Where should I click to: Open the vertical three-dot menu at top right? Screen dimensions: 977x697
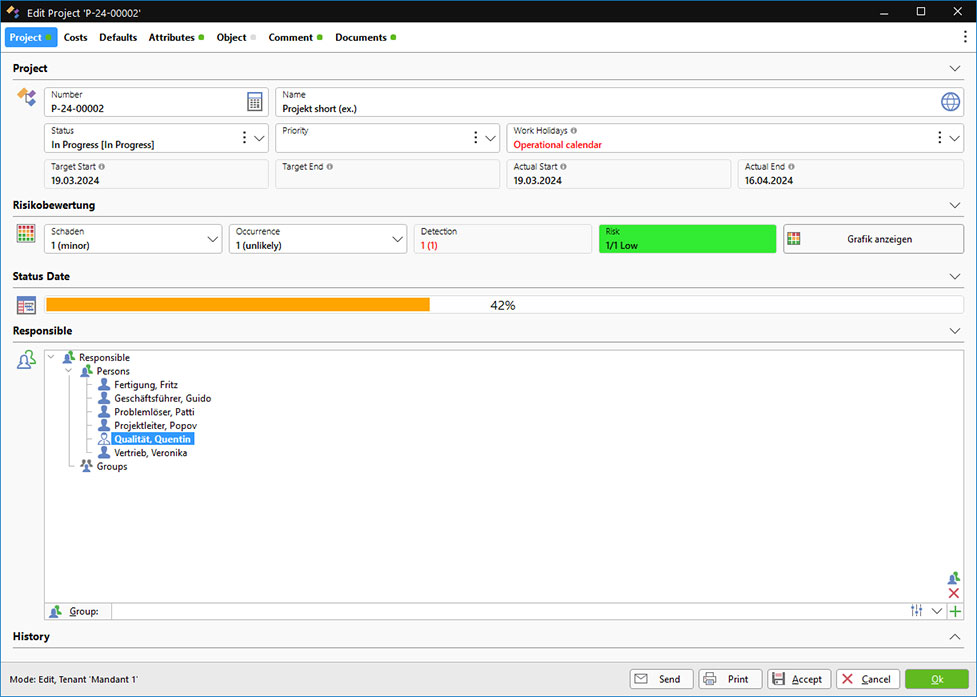point(964,37)
